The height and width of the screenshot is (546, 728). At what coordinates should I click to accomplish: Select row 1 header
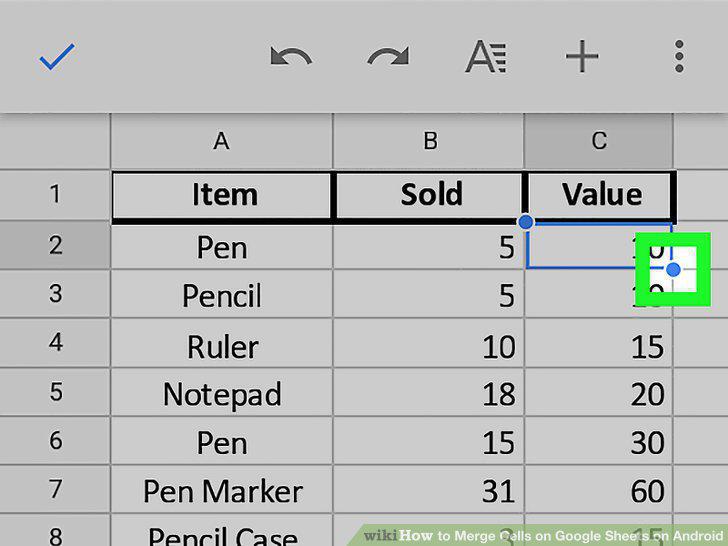point(55,194)
